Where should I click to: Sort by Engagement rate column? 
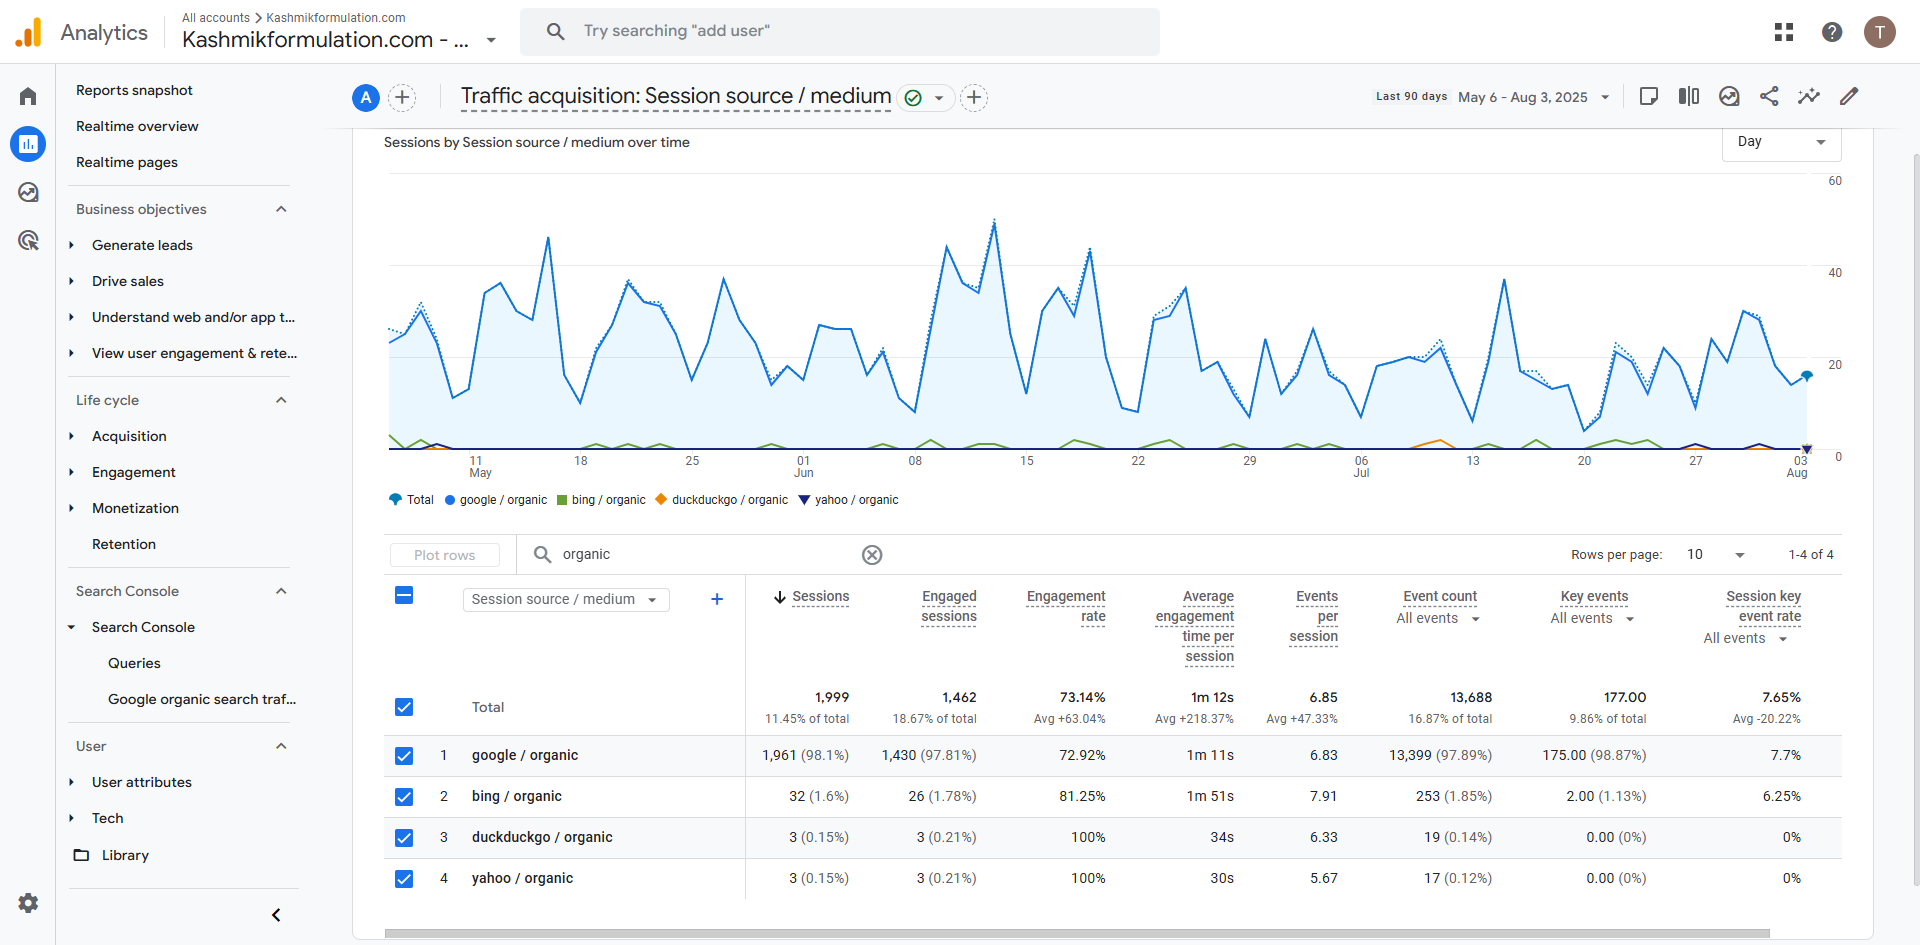coord(1066,606)
